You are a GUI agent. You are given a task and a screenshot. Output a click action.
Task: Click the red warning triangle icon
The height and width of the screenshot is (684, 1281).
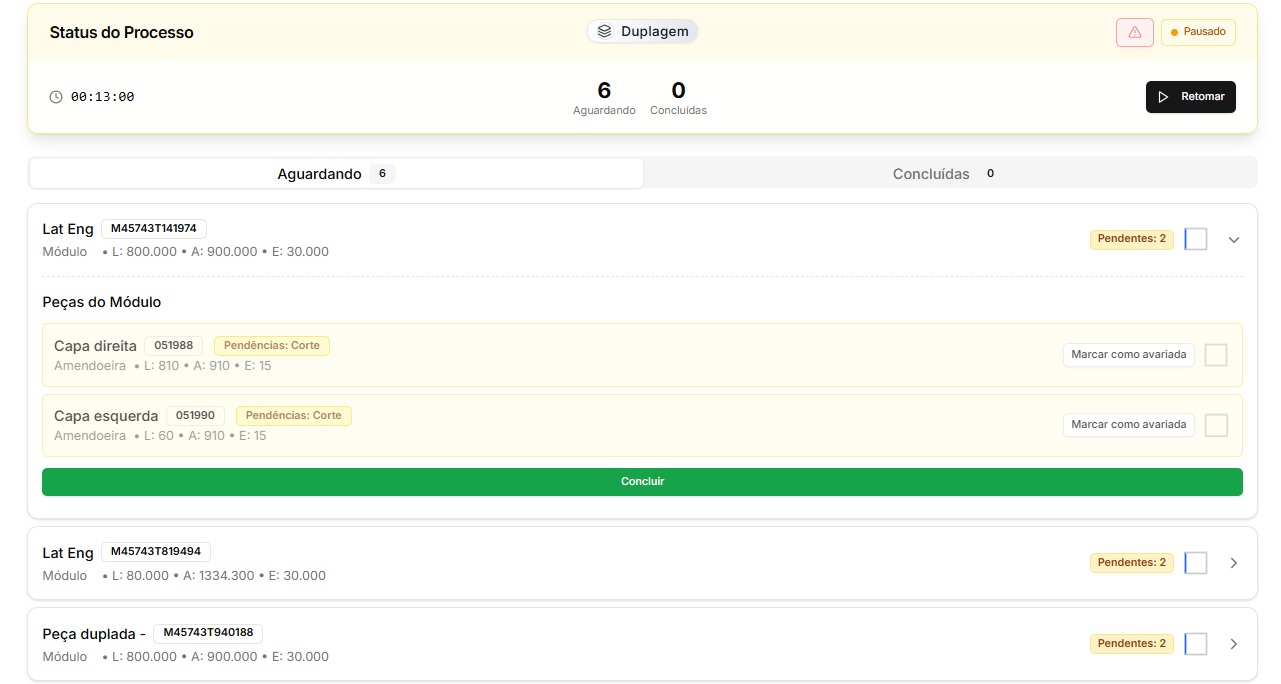point(1134,32)
